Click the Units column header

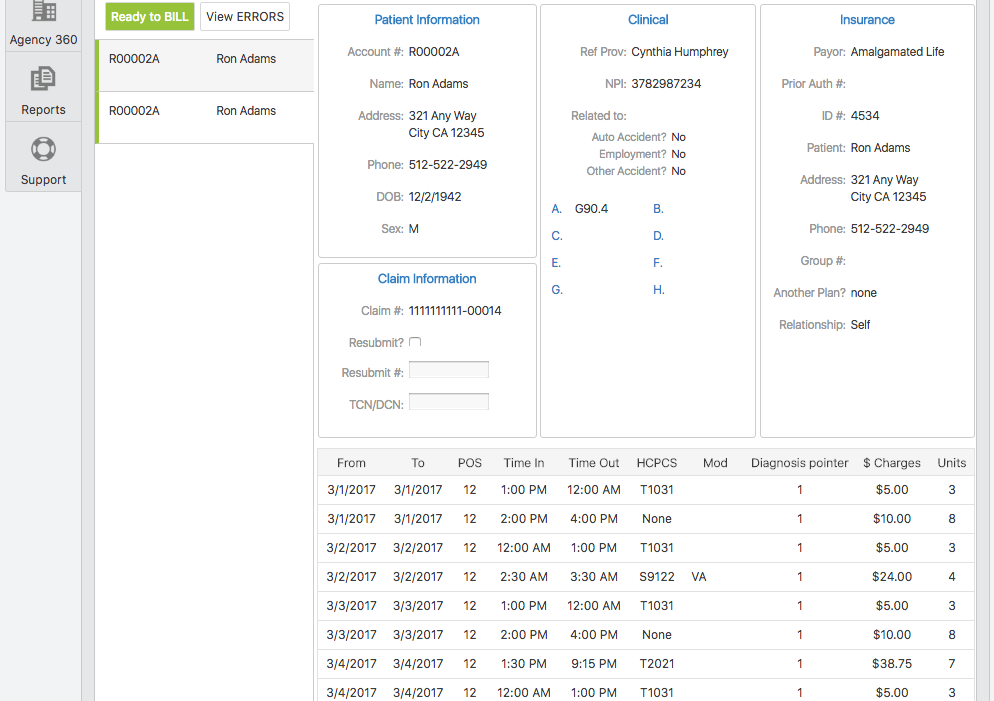coord(952,463)
